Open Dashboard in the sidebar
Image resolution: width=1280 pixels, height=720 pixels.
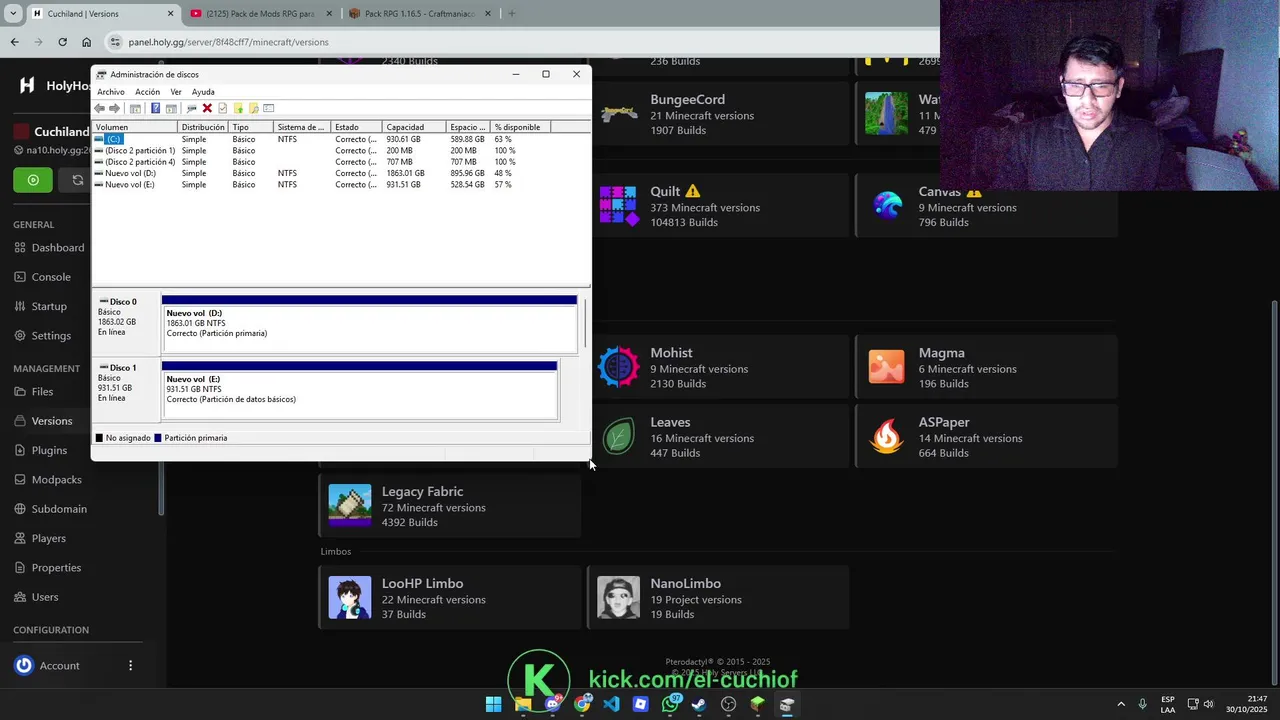point(58,248)
